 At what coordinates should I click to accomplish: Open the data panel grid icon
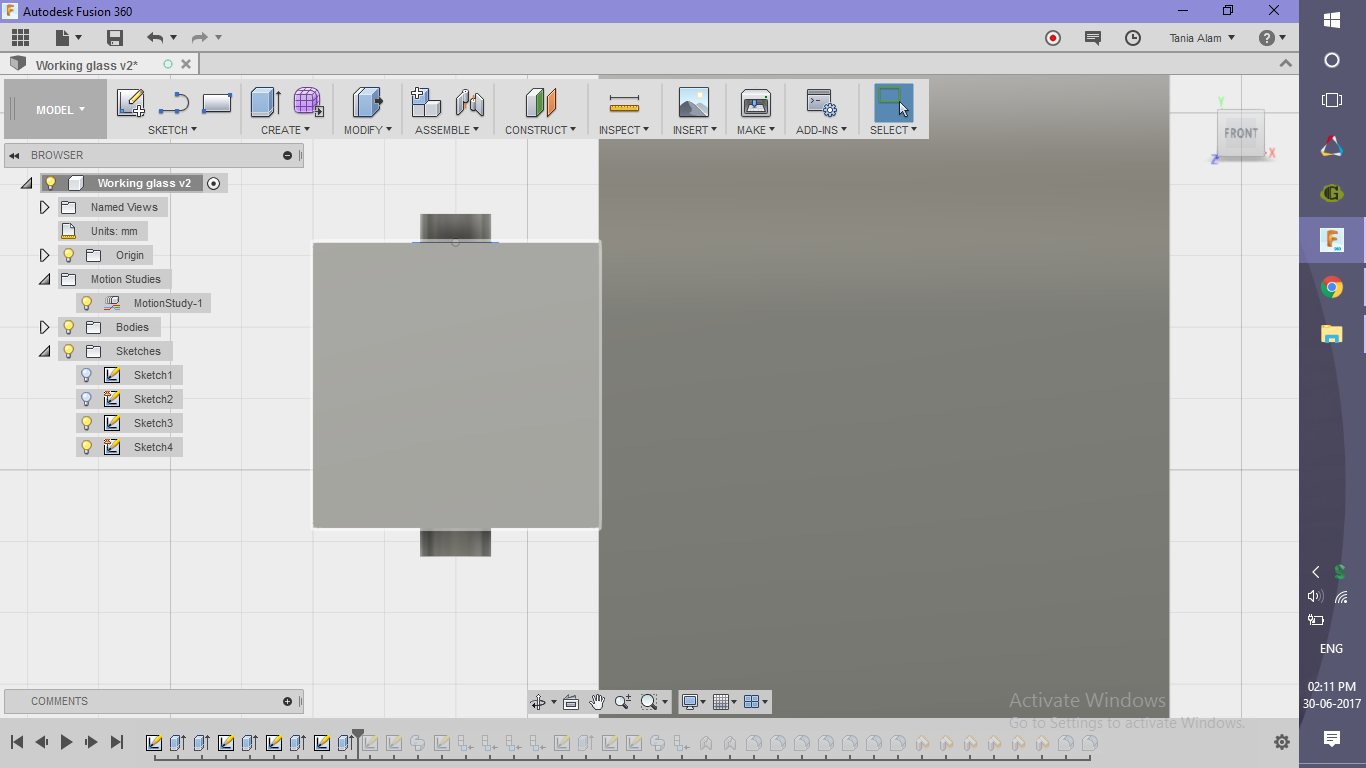[x=21, y=38]
